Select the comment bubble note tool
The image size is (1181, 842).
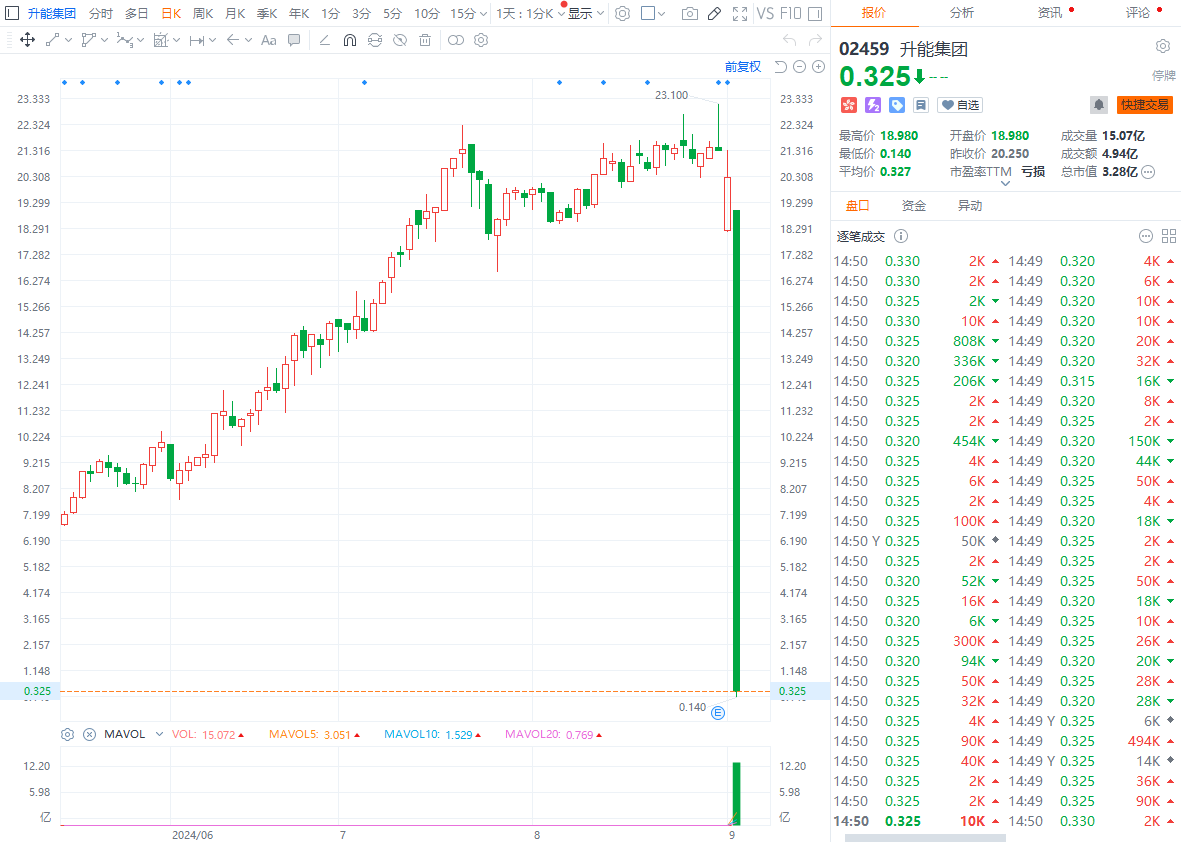[294, 40]
